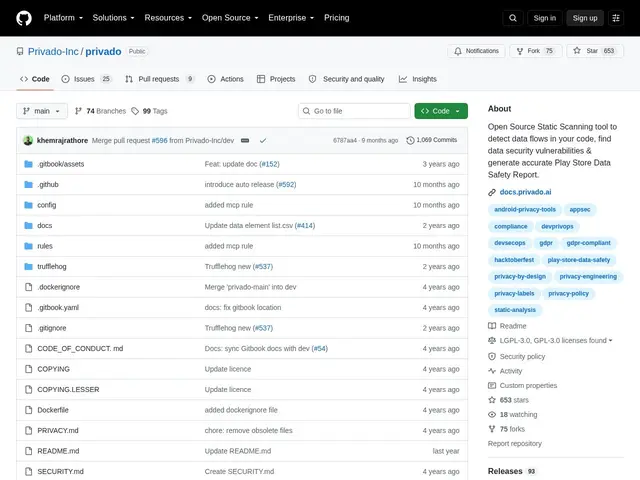This screenshot has height=480, width=640.
Task: Open the config folder
Action: click(x=47, y=205)
